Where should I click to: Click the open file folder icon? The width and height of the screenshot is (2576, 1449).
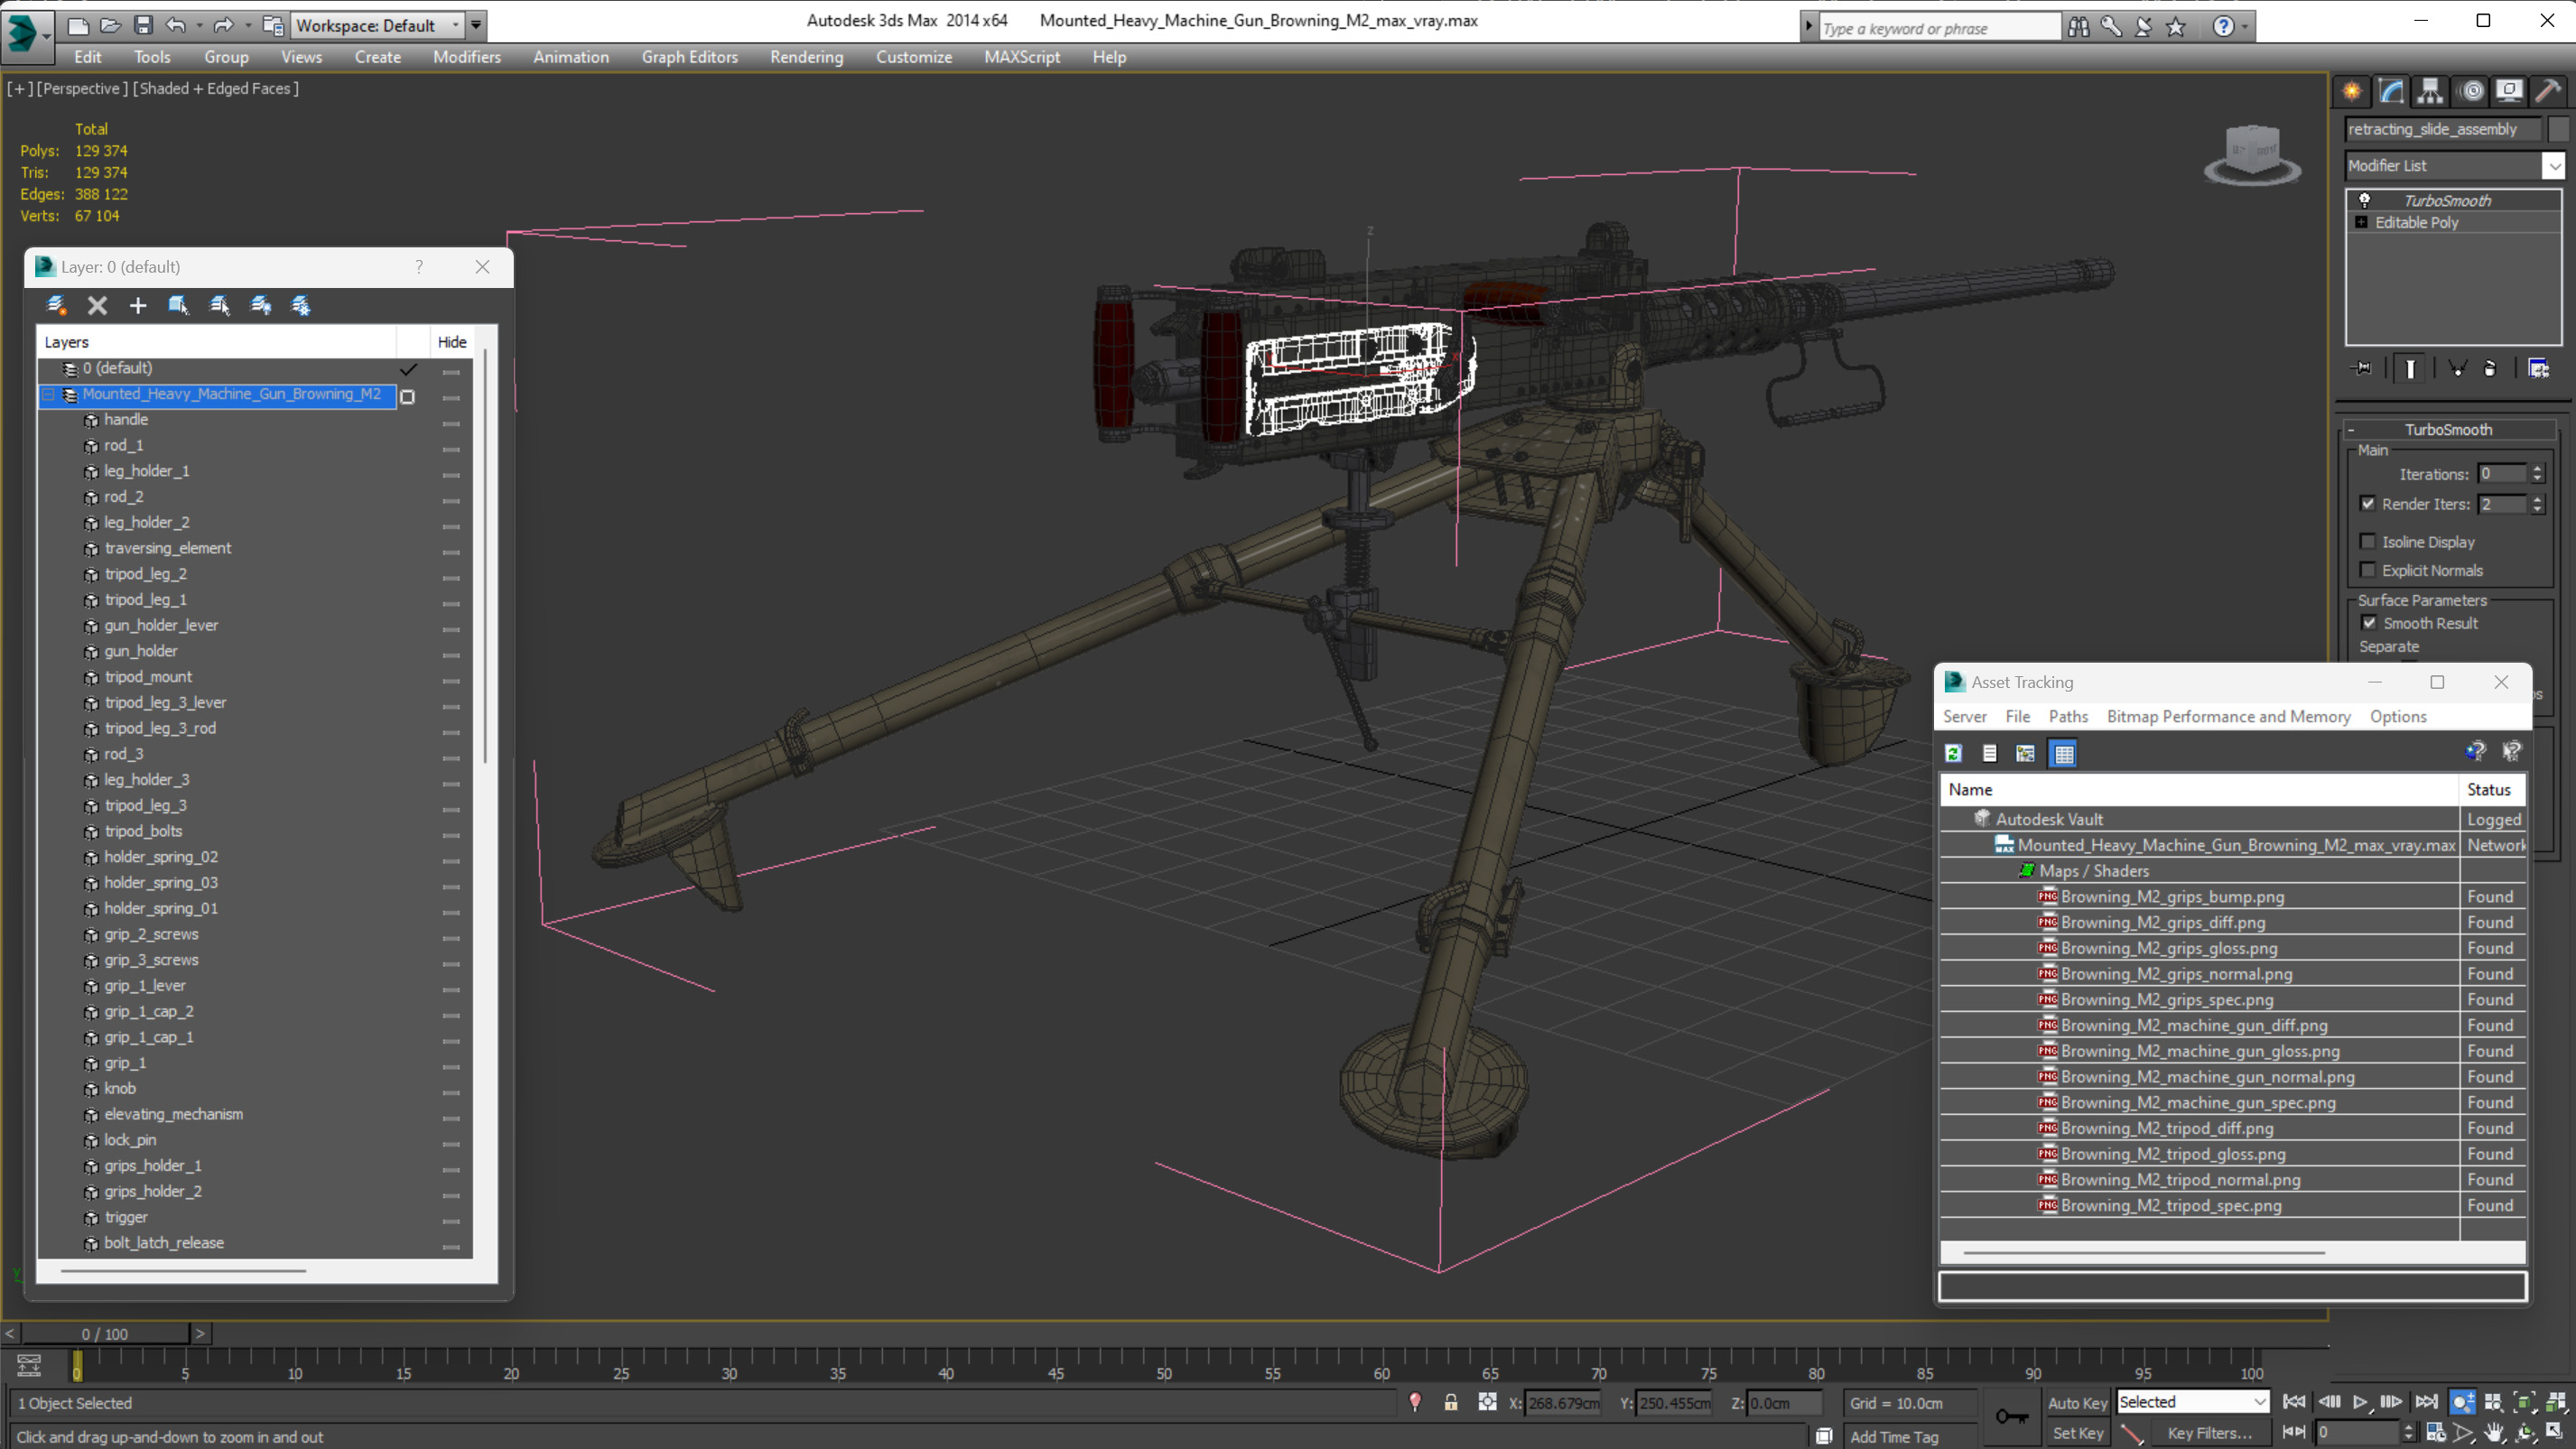(x=110, y=25)
